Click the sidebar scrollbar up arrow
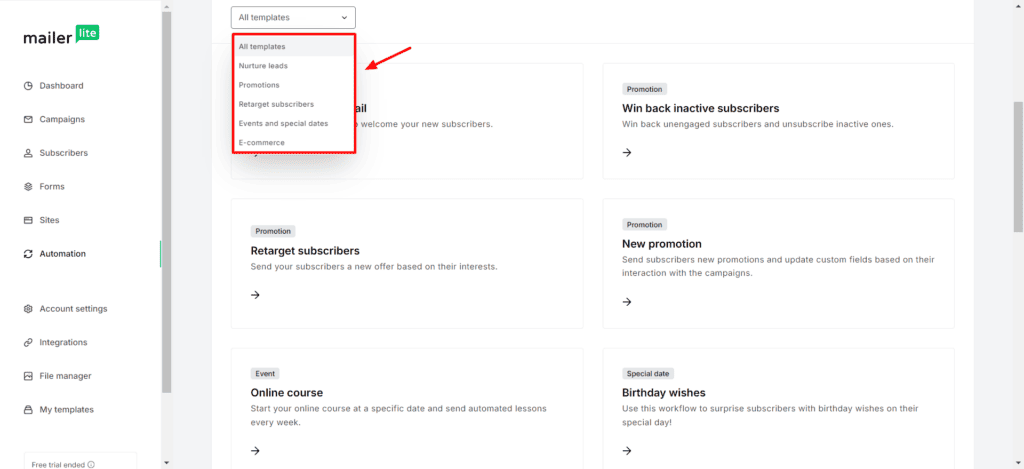Image resolution: width=1024 pixels, height=469 pixels. point(166,6)
